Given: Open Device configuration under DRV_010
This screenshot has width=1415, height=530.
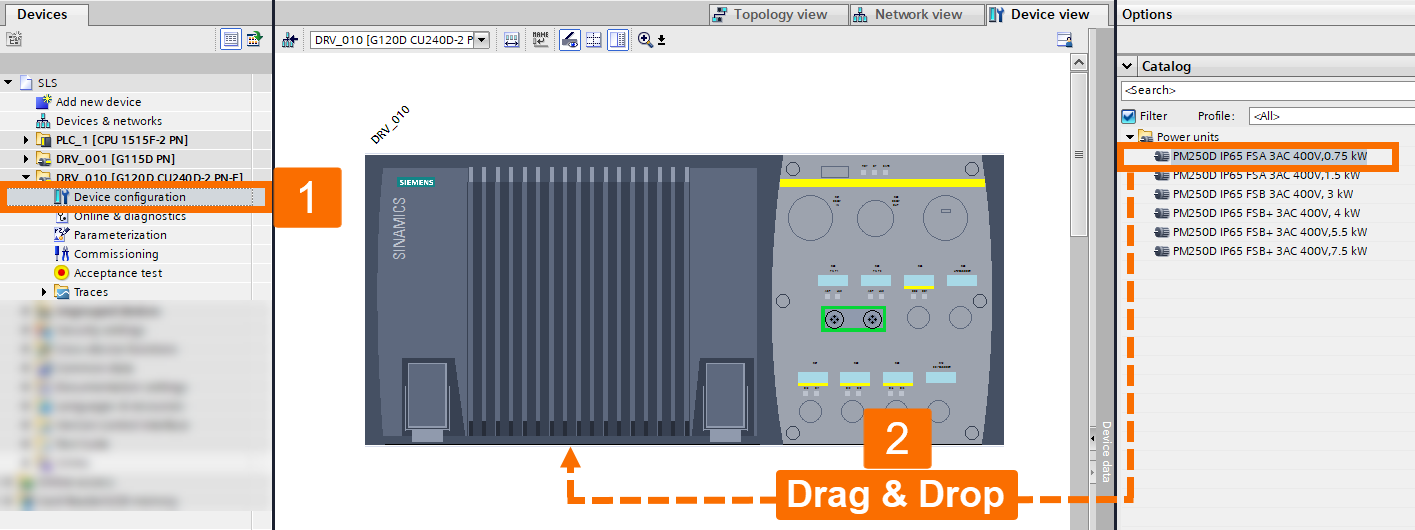Looking at the screenshot, I should (x=130, y=197).
